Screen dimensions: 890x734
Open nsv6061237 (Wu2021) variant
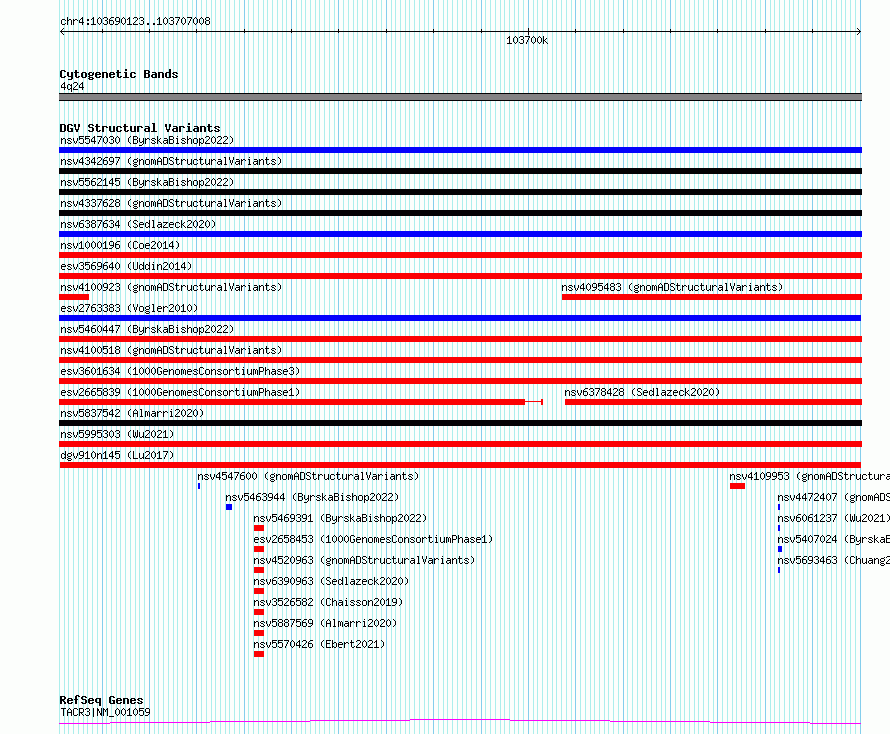pyautogui.click(x=833, y=518)
